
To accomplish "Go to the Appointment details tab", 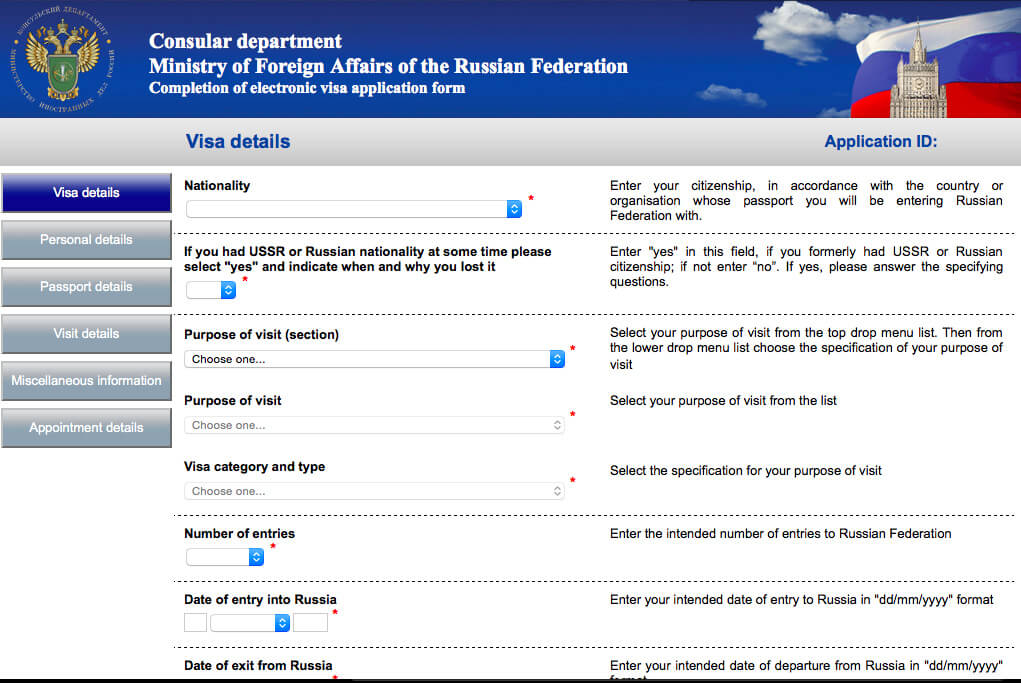I will pos(86,428).
